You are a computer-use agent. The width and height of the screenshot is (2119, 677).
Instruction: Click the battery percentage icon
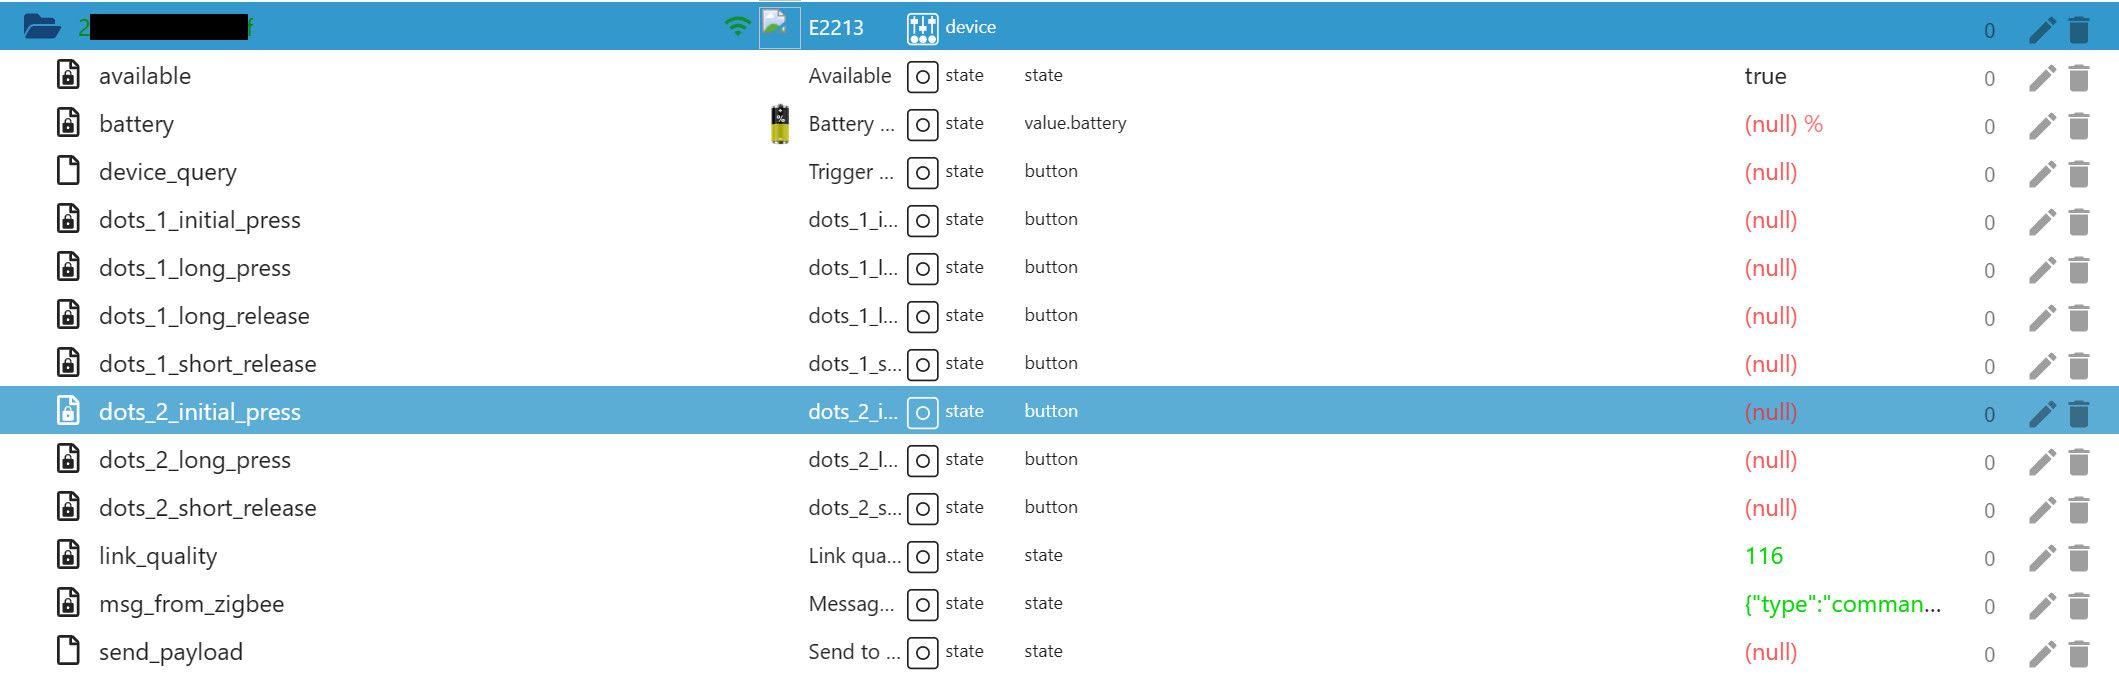780,124
